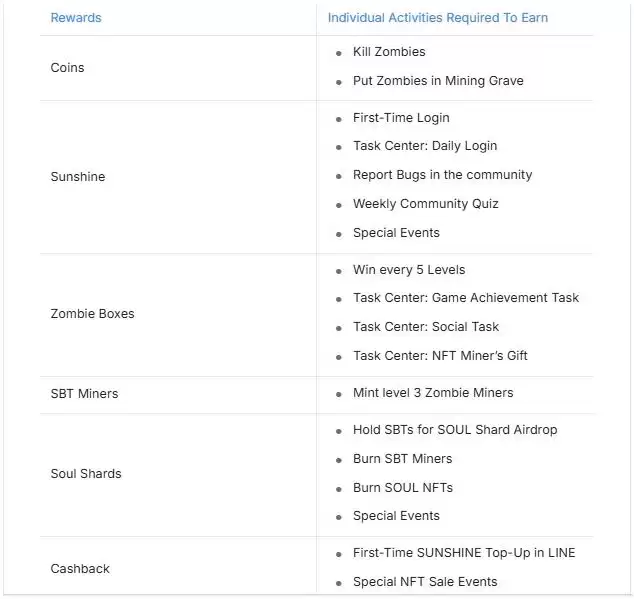Click Win every 5 Levels item
This screenshot has height=599, width=634.
[x=408, y=270]
